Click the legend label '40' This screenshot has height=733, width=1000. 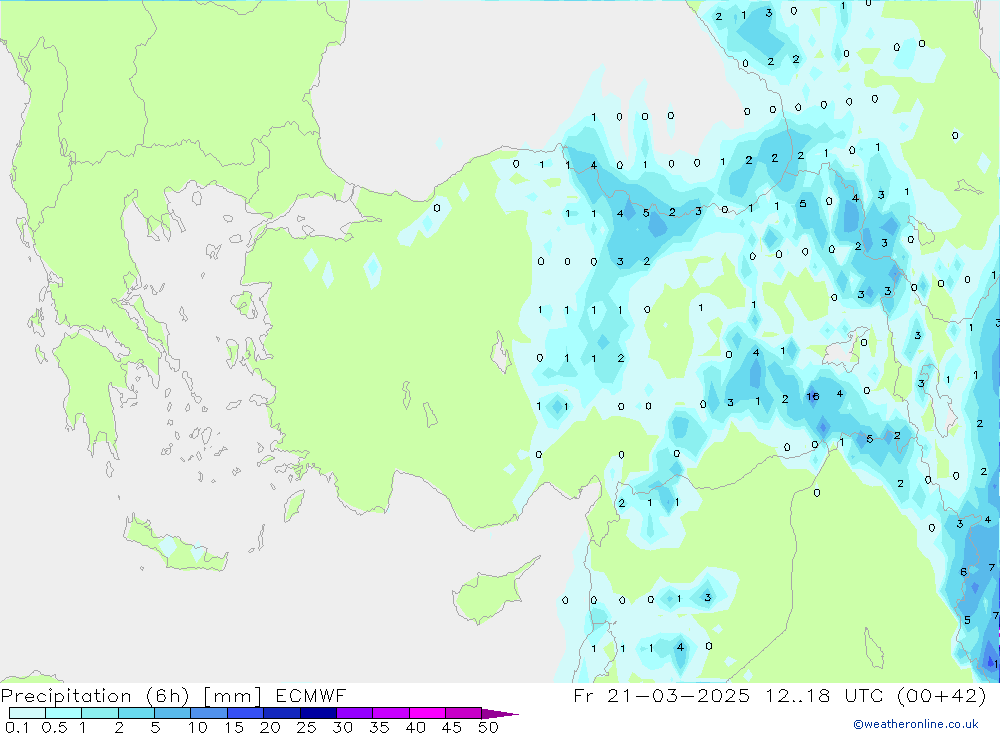416,727
